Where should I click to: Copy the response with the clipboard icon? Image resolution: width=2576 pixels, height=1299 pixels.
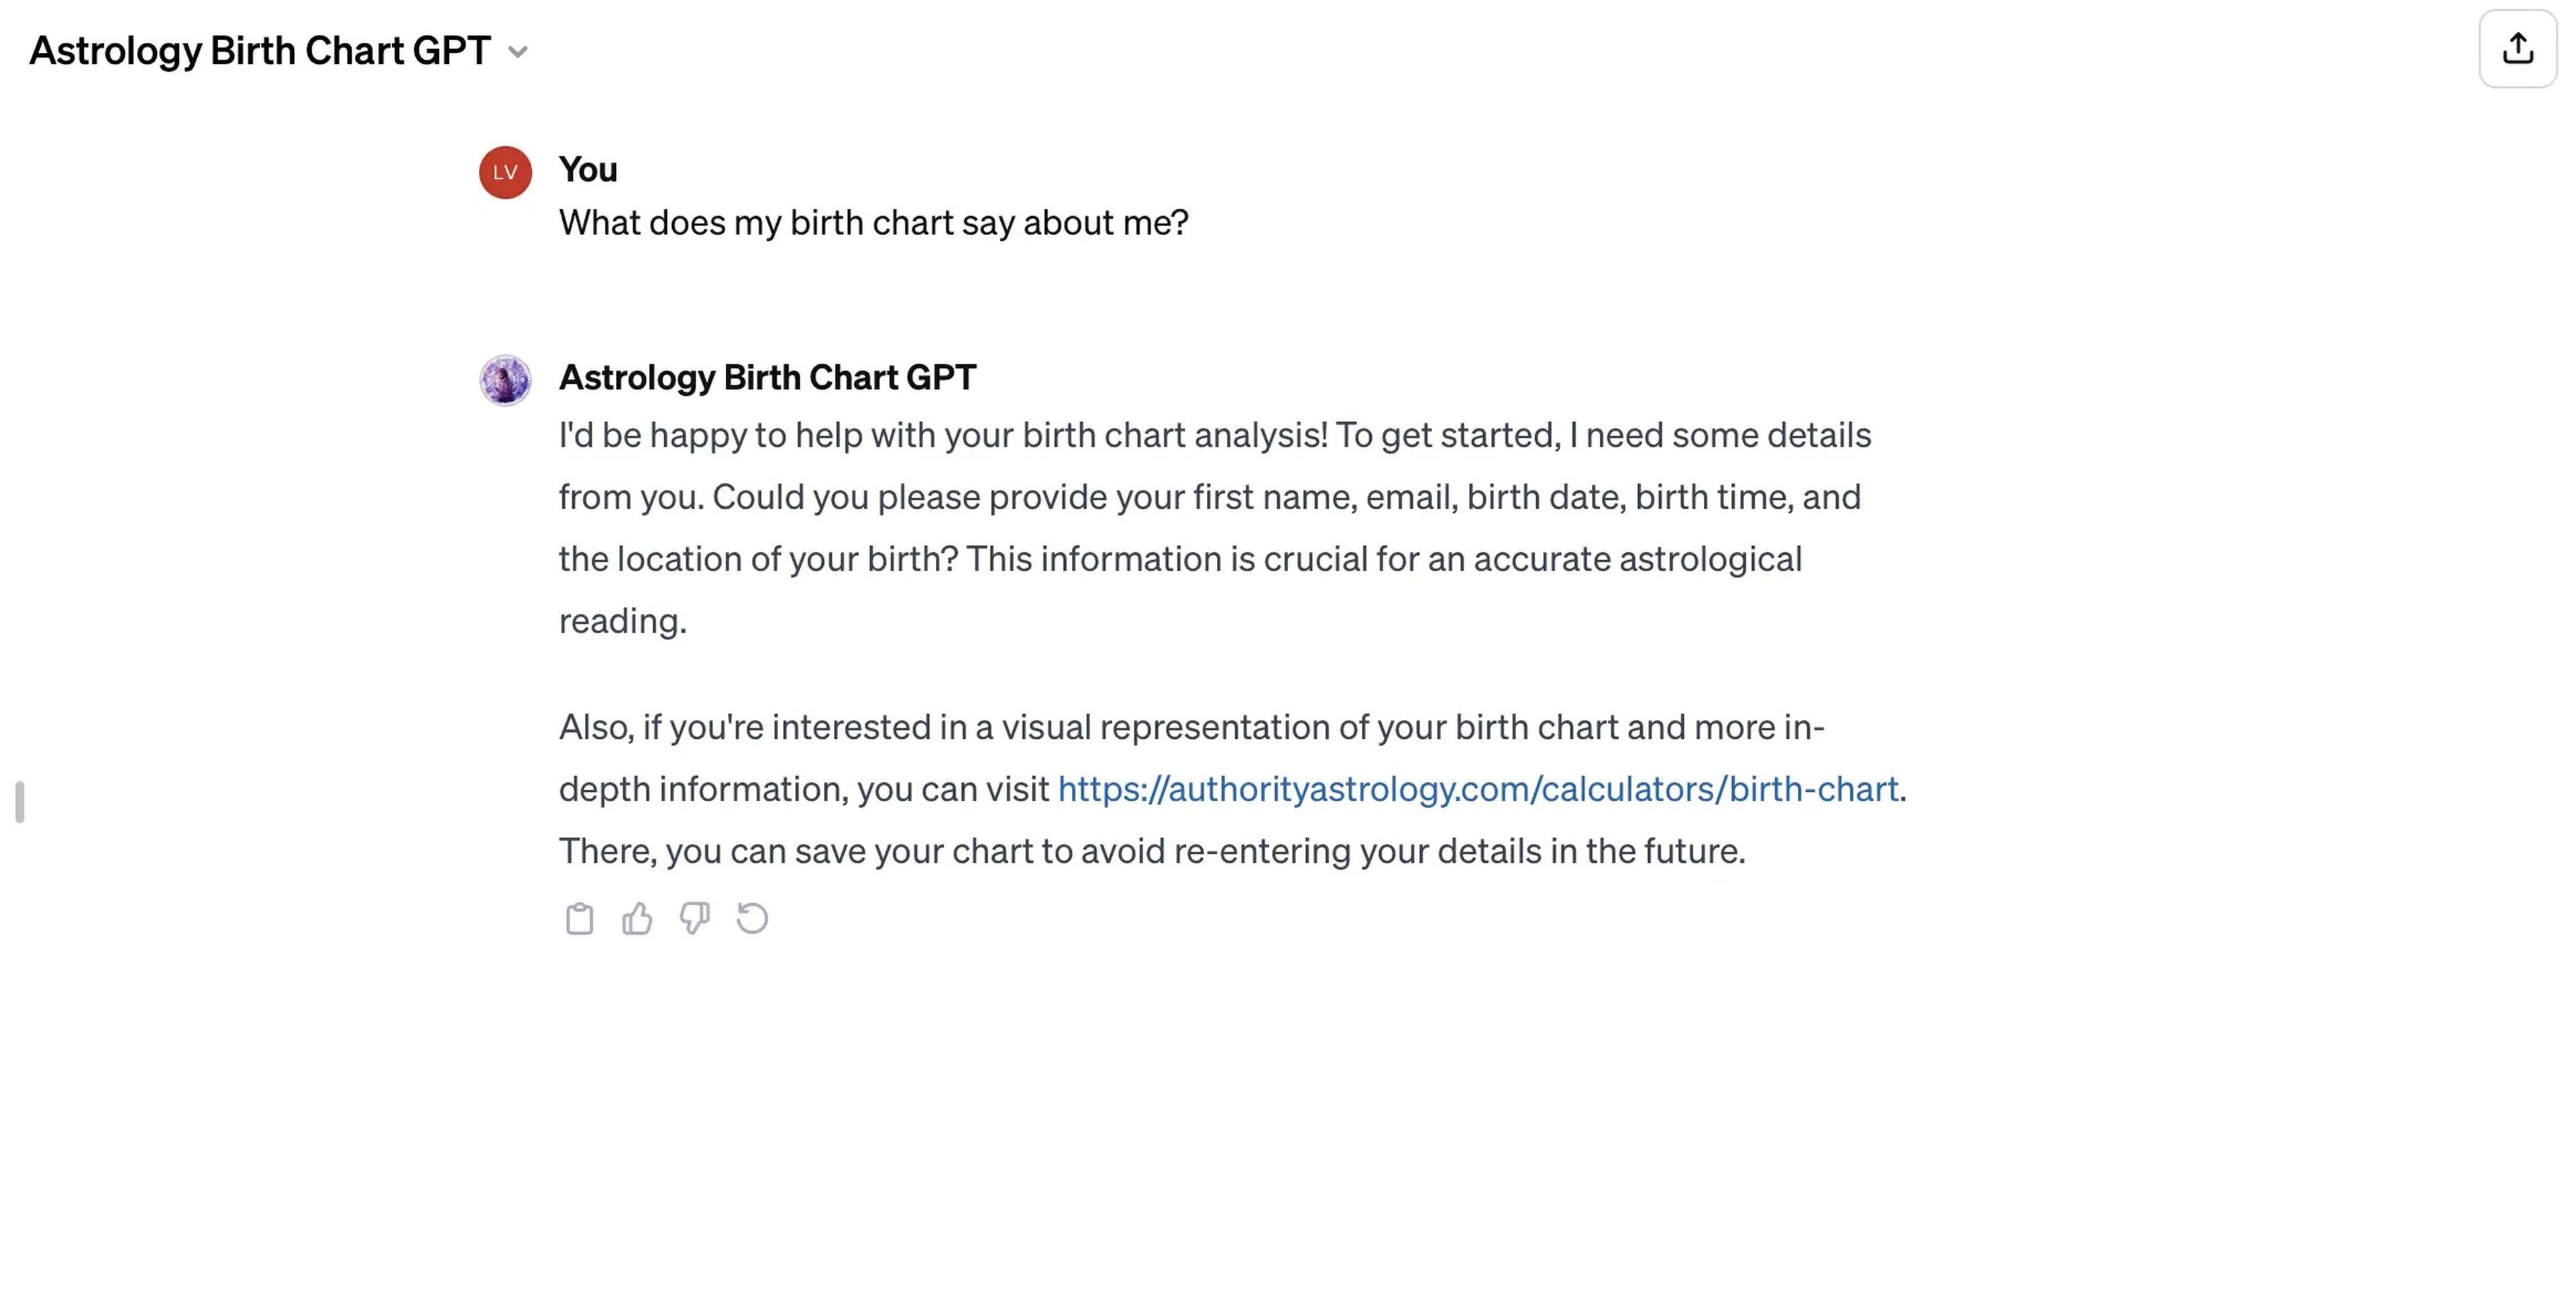click(x=579, y=918)
